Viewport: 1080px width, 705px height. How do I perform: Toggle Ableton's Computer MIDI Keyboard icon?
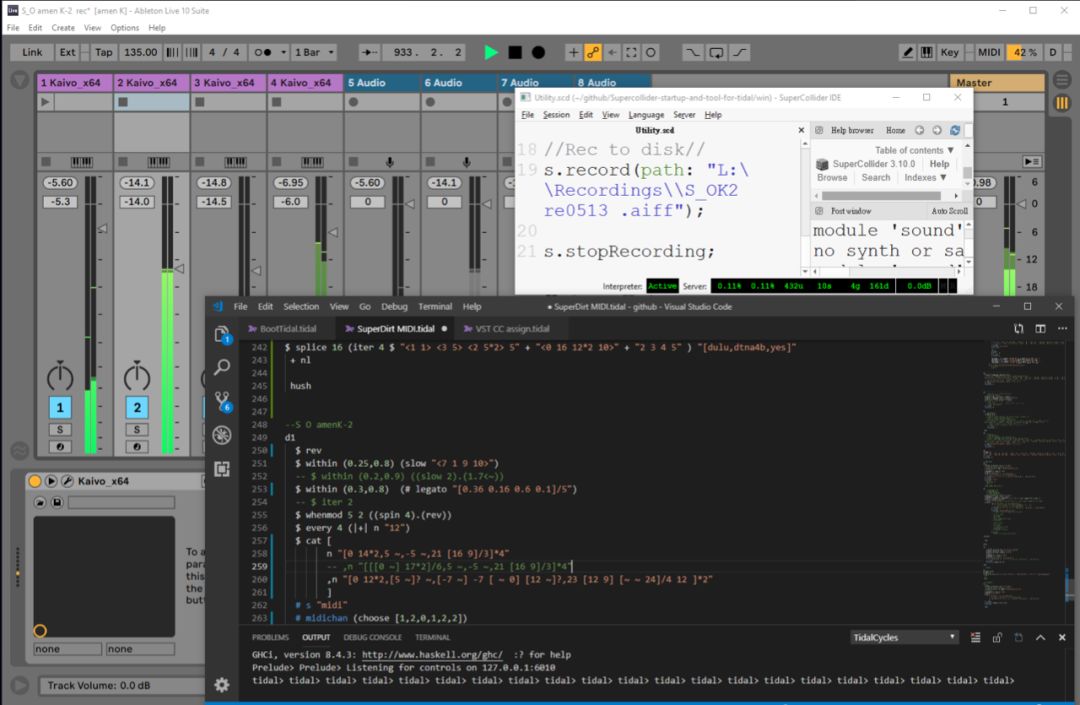(927, 52)
